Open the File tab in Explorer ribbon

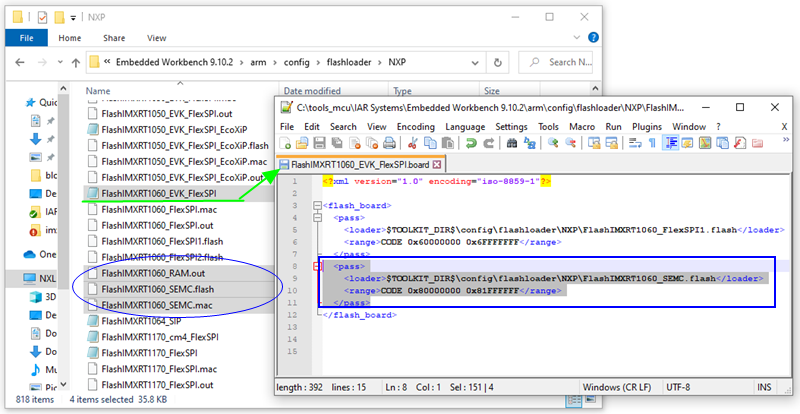coord(27,38)
